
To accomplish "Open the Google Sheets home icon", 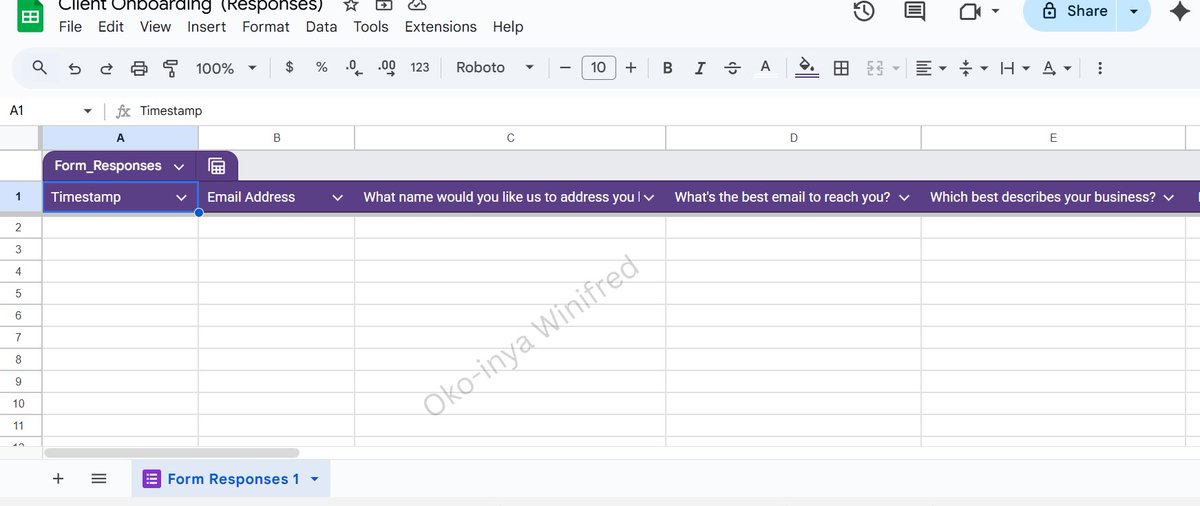I will pos(31,14).
